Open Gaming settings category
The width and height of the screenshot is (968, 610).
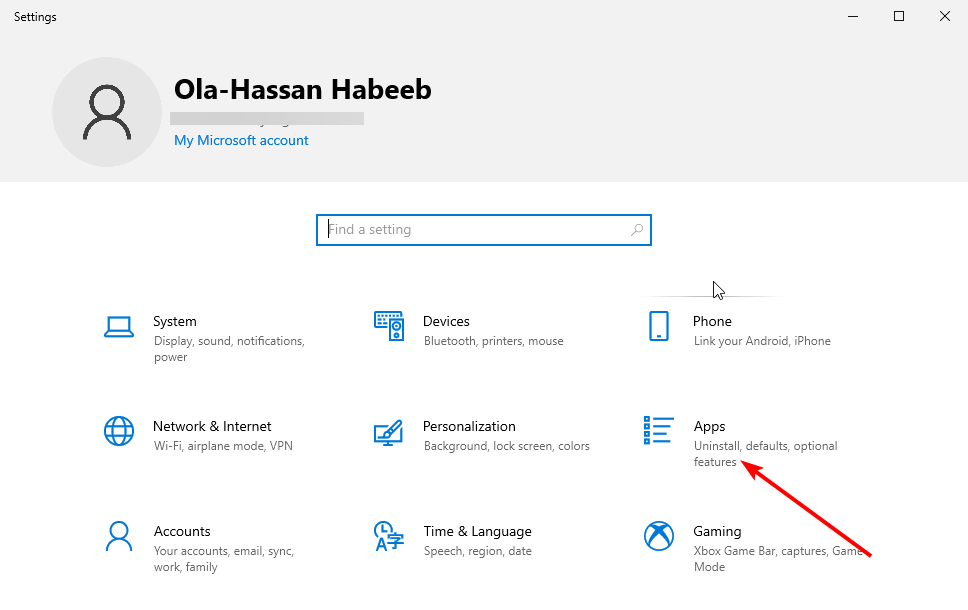[717, 532]
